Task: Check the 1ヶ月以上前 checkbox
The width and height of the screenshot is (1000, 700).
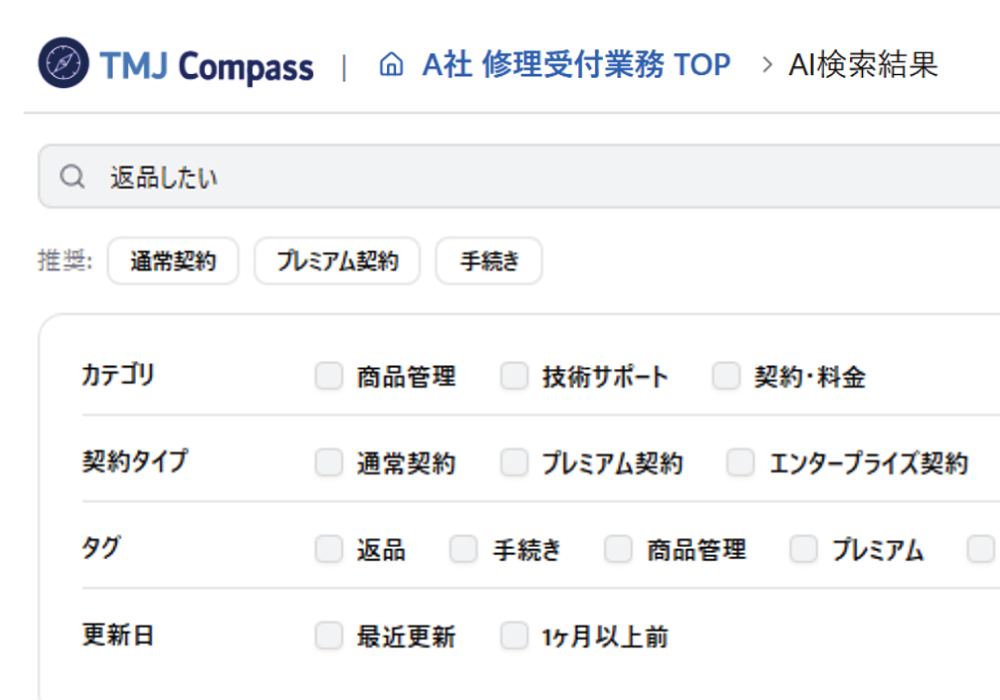Action: [x=514, y=636]
